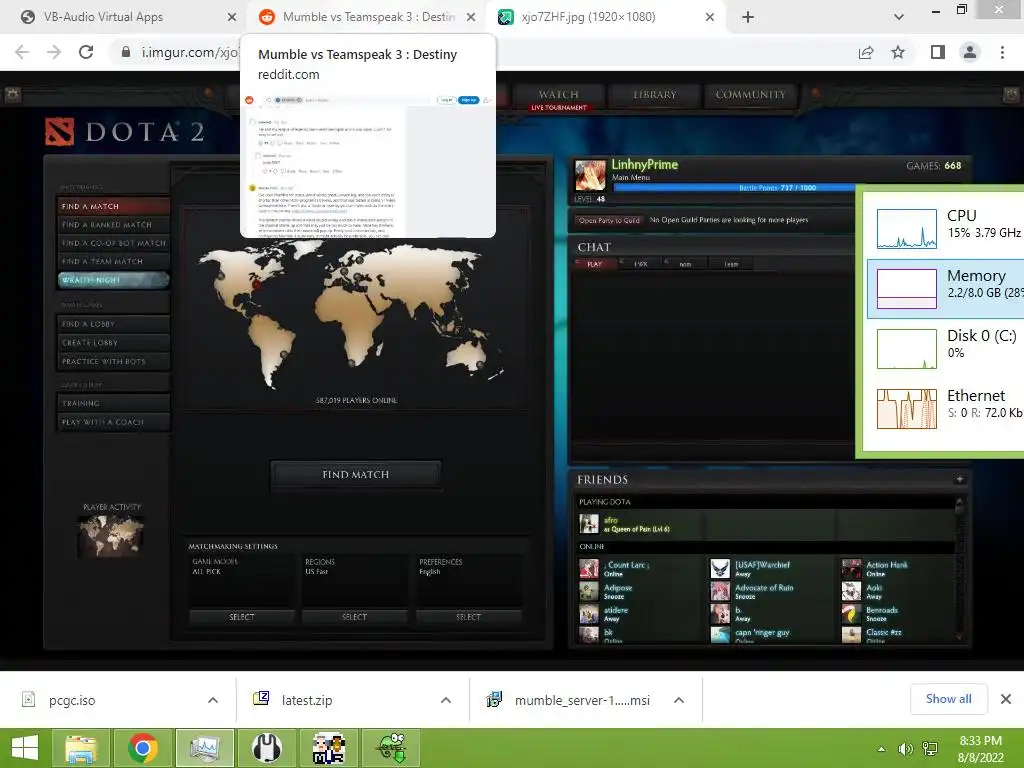The height and width of the screenshot is (768, 1024).
Task: Close the Mumble vs Teamspeak tab
Action: (471, 17)
